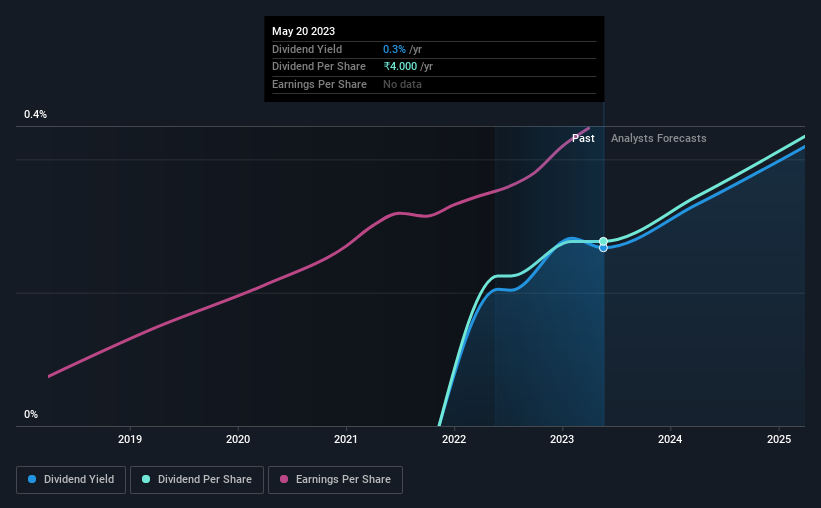This screenshot has height=508, width=821.
Task: Click the Analysts Forecasts label
Action: 659,138
